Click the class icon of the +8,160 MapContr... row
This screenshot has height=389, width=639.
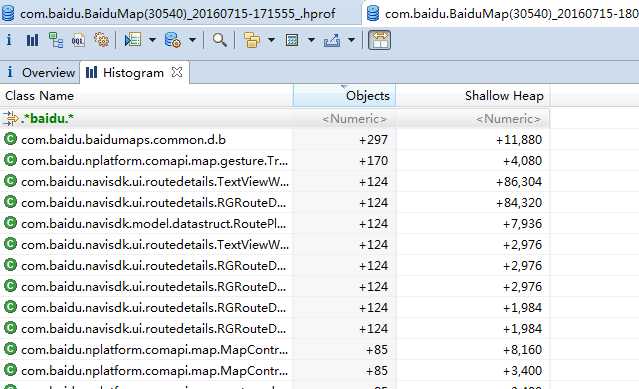coord(10,349)
